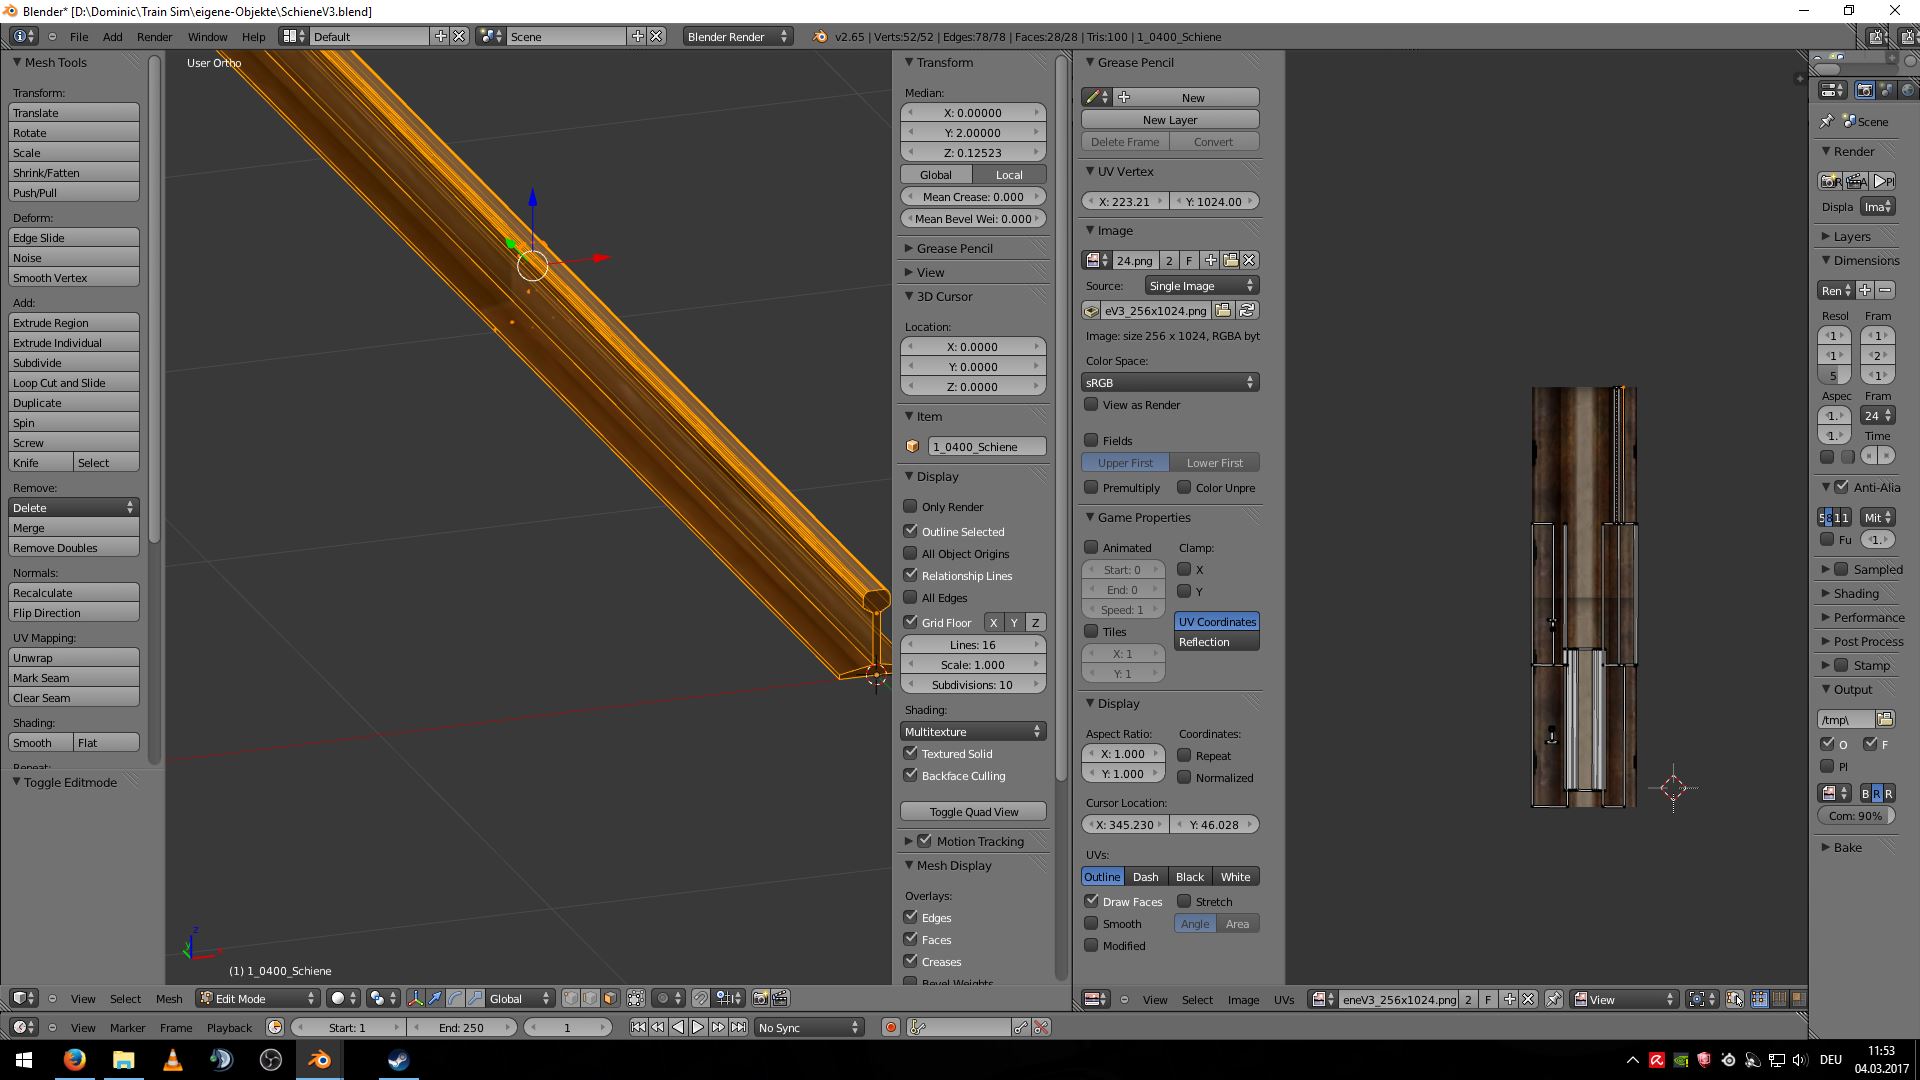The width and height of the screenshot is (1920, 1080).
Task: Click the face select mode cube icon
Action: point(610,998)
